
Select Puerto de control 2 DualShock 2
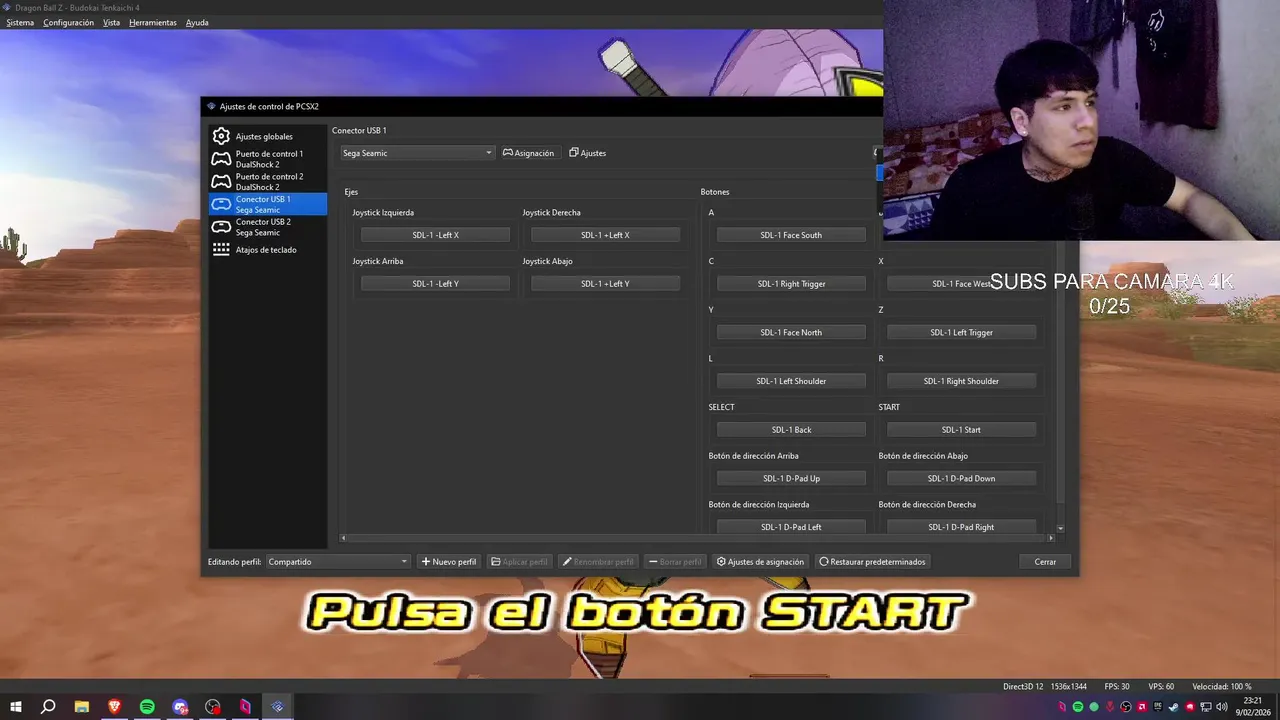tap(267, 182)
